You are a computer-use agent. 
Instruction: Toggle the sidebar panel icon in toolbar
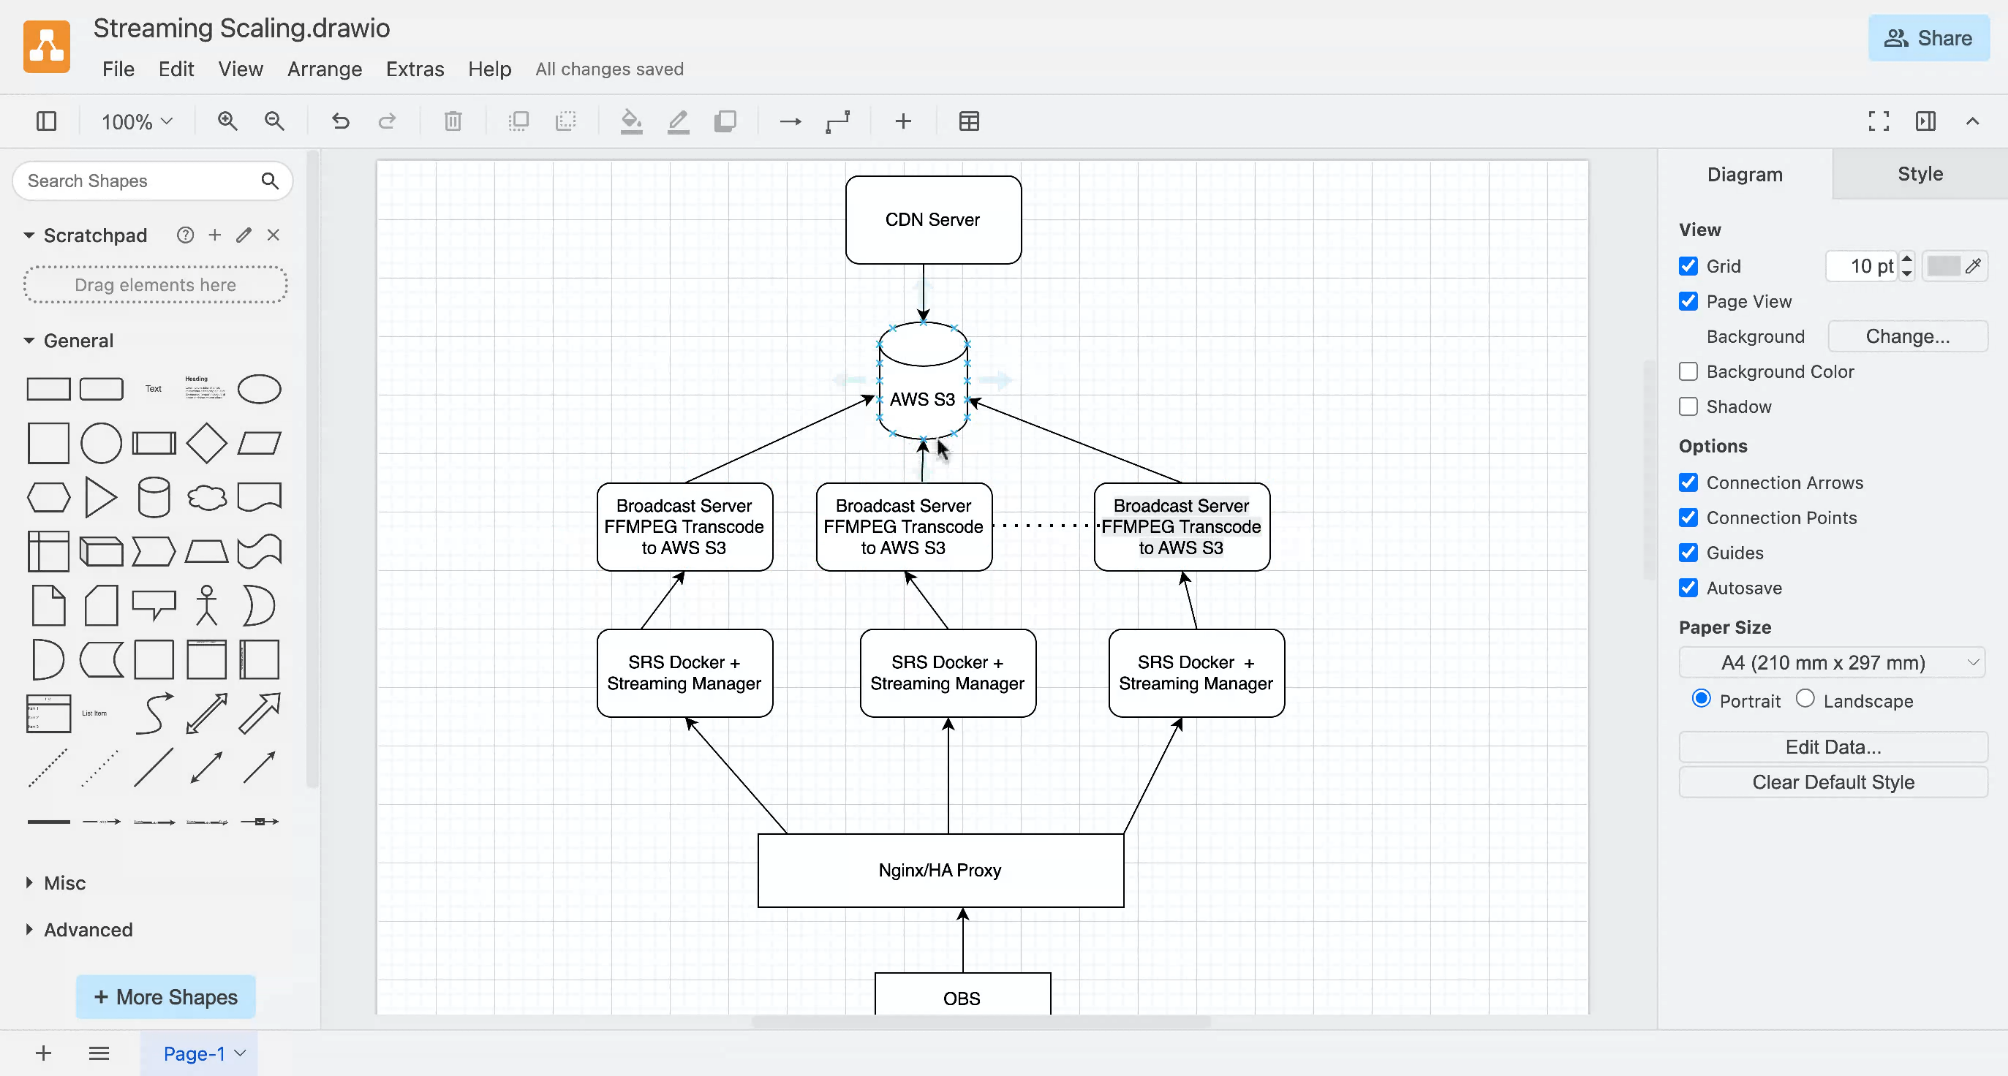point(46,121)
